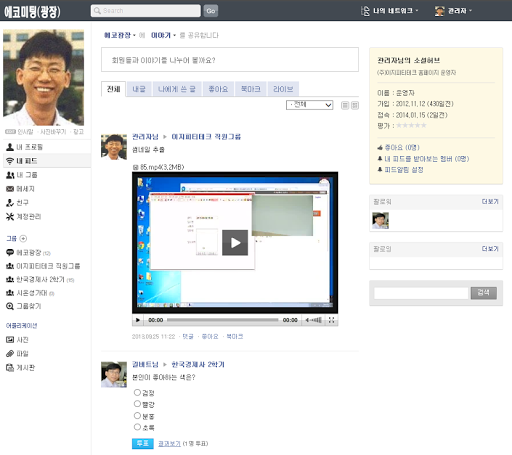Switch to the 북마크 tab
Screen dimensions: 512x455
click(x=251, y=89)
